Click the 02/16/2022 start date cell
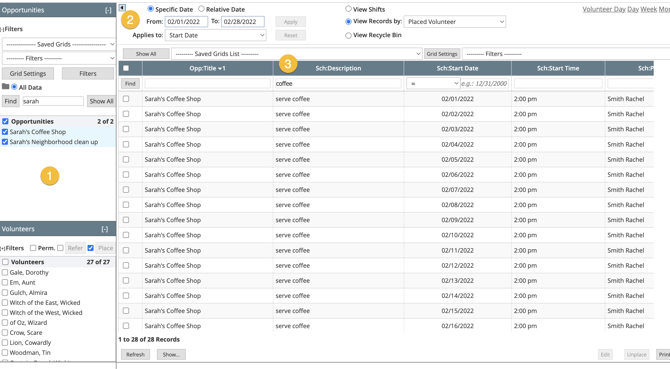 [458, 326]
